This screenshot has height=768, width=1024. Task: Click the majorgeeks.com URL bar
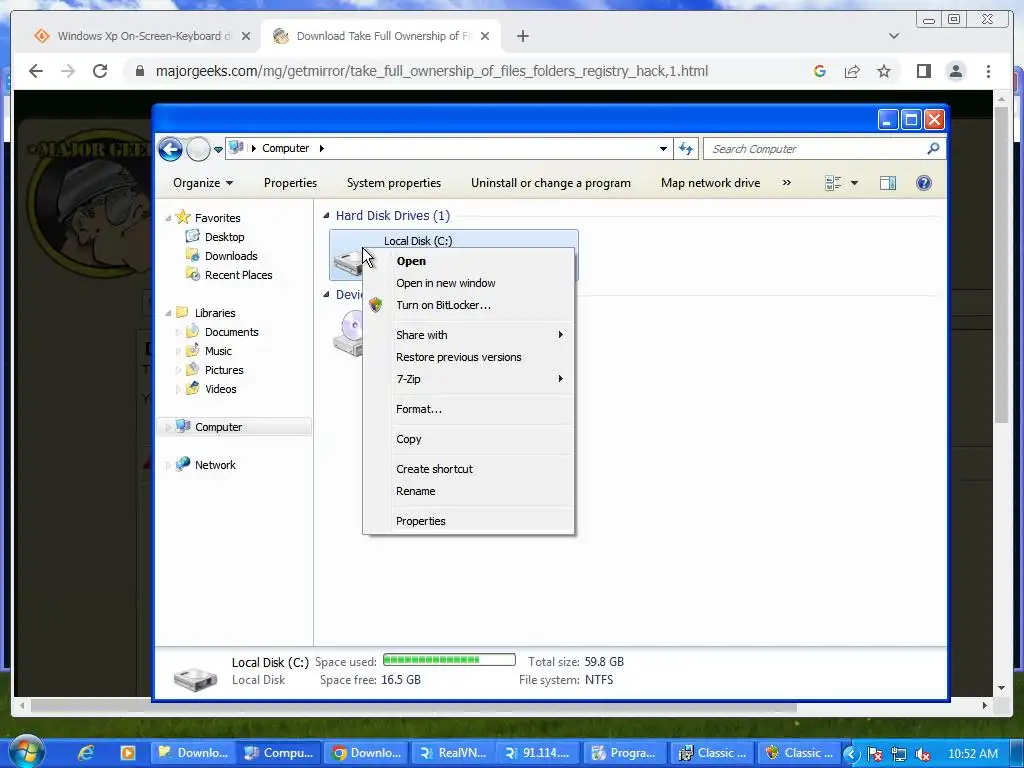point(431,71)
